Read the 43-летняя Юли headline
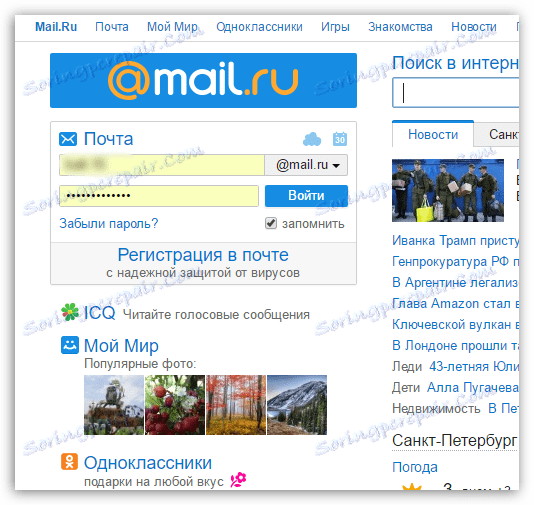The image size is (534, 505). 474,366
